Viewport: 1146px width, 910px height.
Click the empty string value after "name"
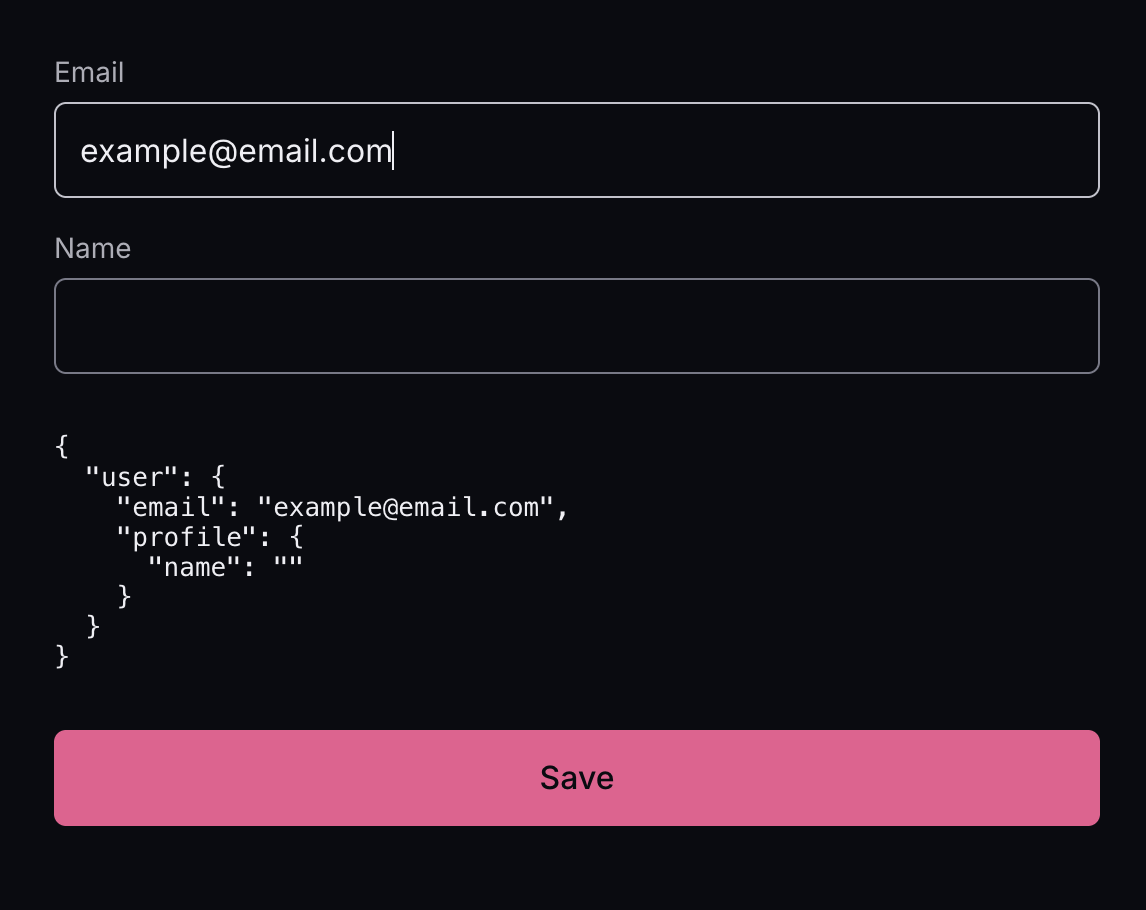click(x=287, y=567)
